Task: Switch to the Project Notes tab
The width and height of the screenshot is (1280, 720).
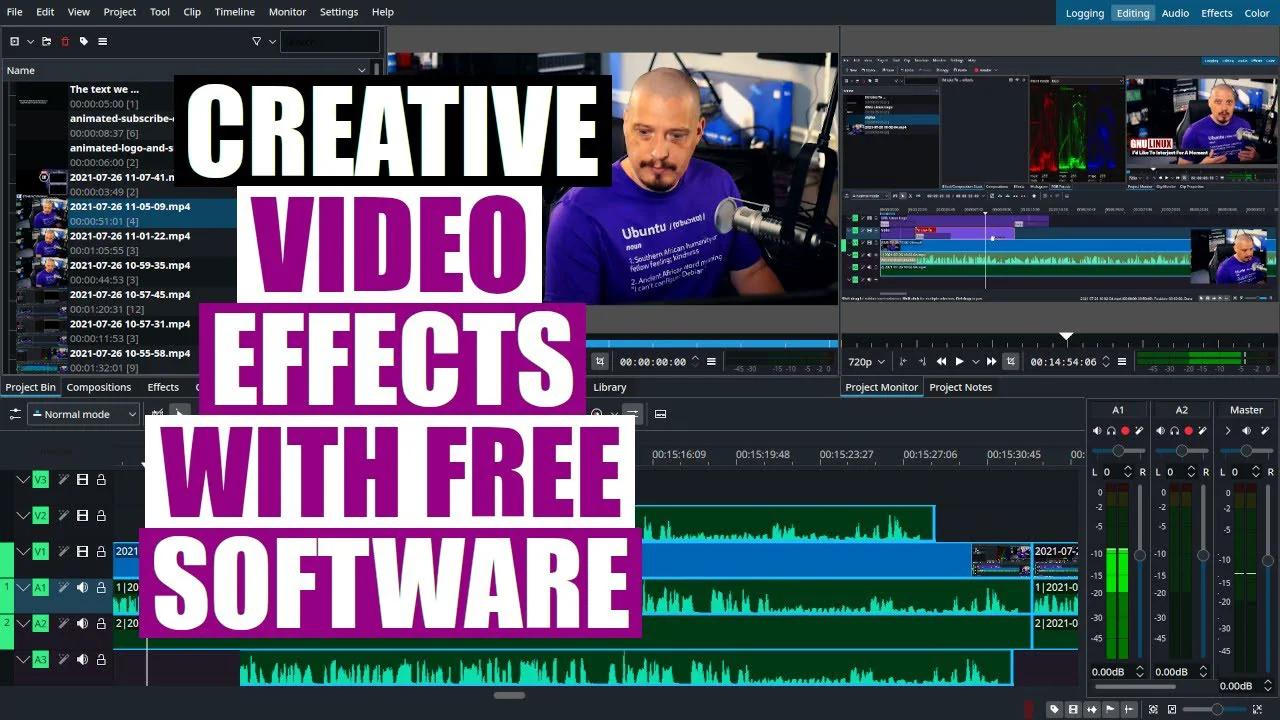Action: [960, 387]
